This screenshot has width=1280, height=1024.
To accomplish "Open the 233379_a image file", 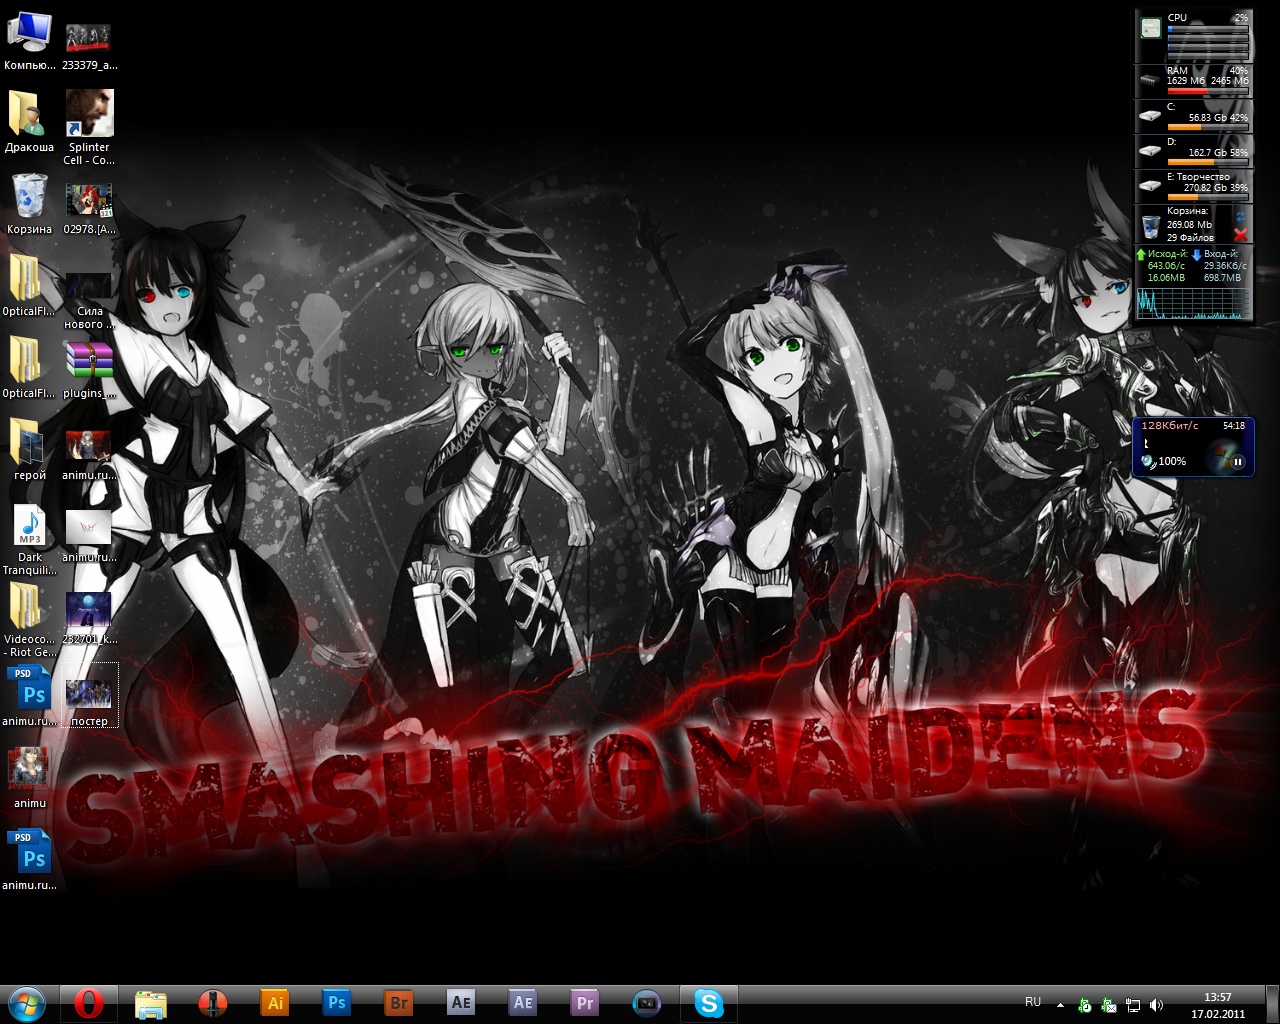I will [89, 47].
